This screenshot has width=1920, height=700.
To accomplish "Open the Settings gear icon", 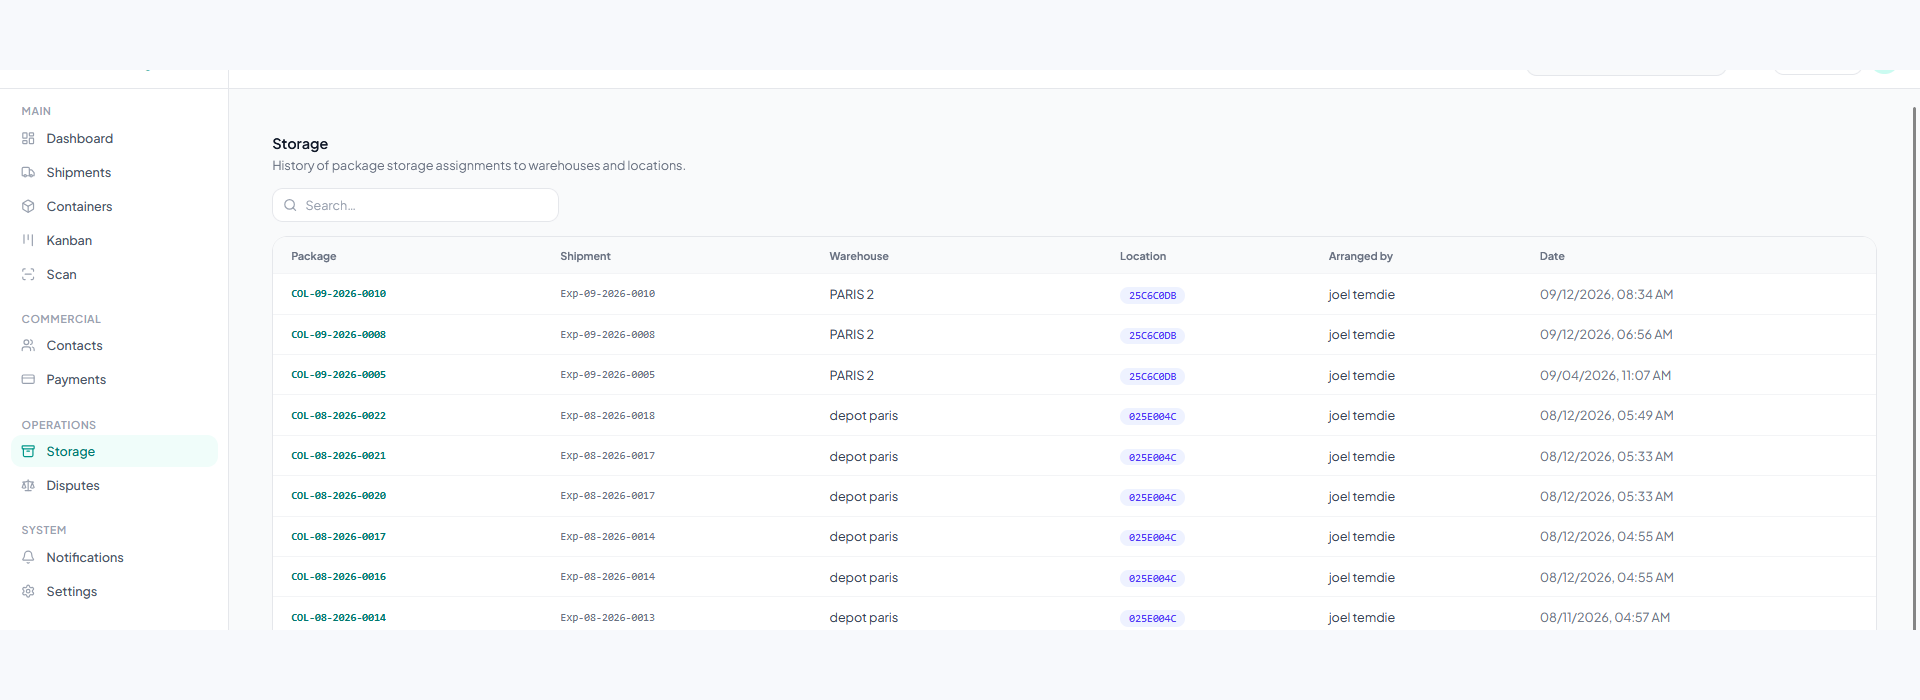I will coord(28,592).
